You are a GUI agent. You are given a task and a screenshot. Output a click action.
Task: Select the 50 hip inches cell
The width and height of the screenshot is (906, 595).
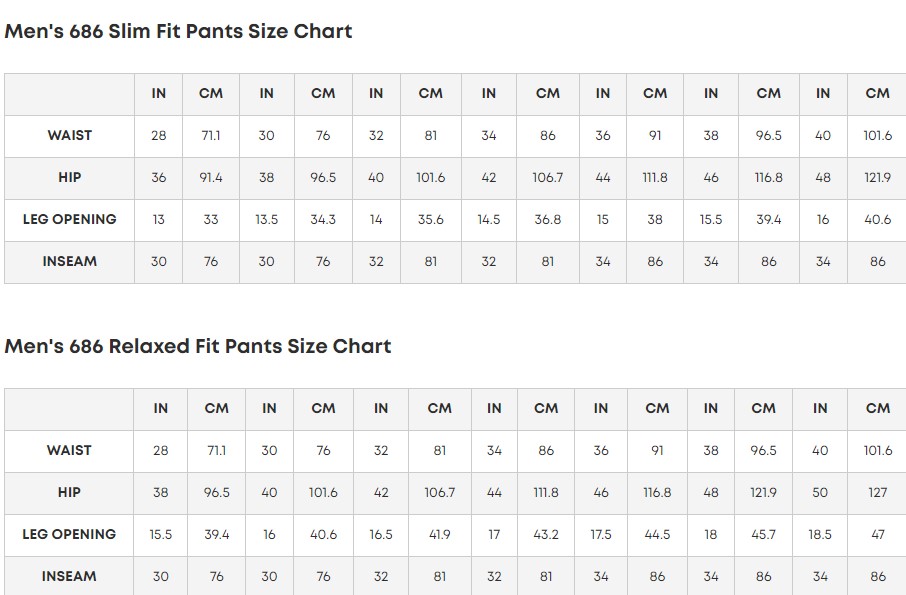click(x=820, y=492)
